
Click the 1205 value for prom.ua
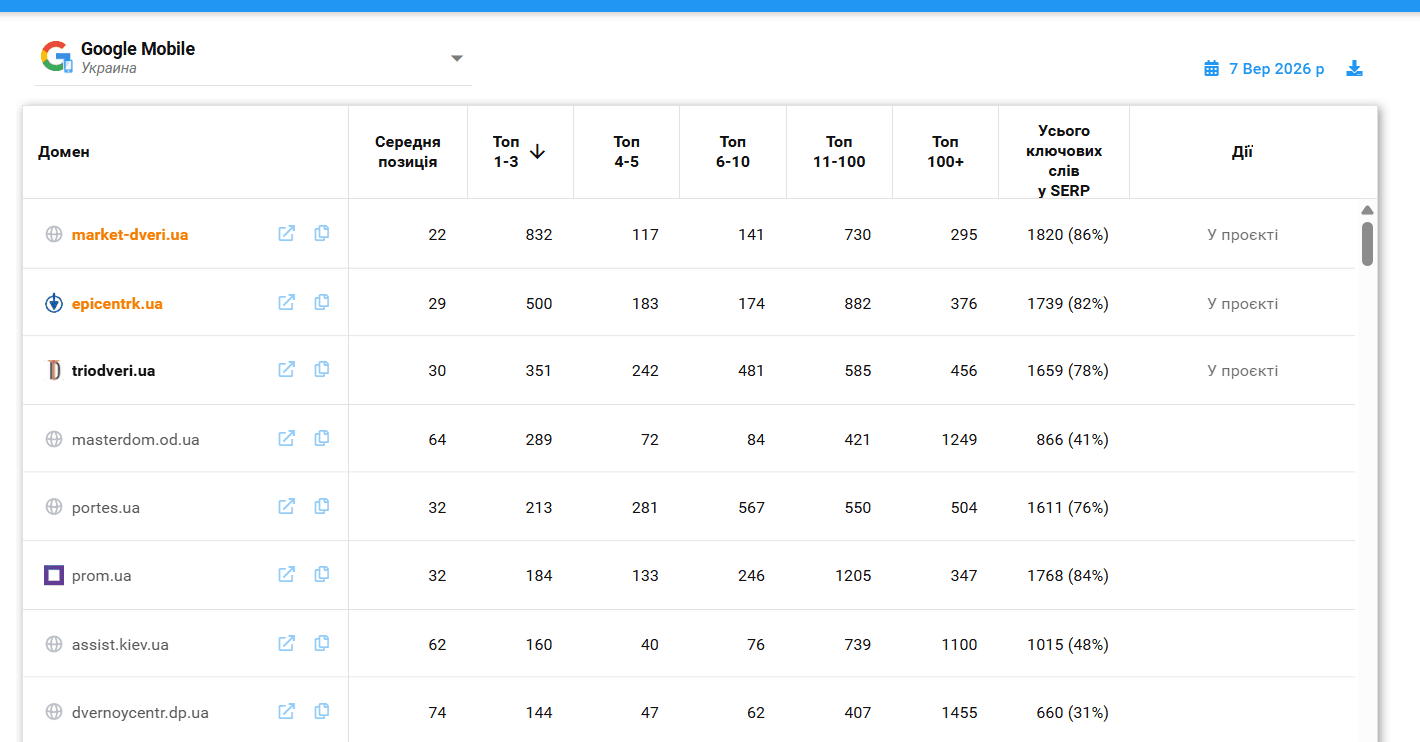852,576
